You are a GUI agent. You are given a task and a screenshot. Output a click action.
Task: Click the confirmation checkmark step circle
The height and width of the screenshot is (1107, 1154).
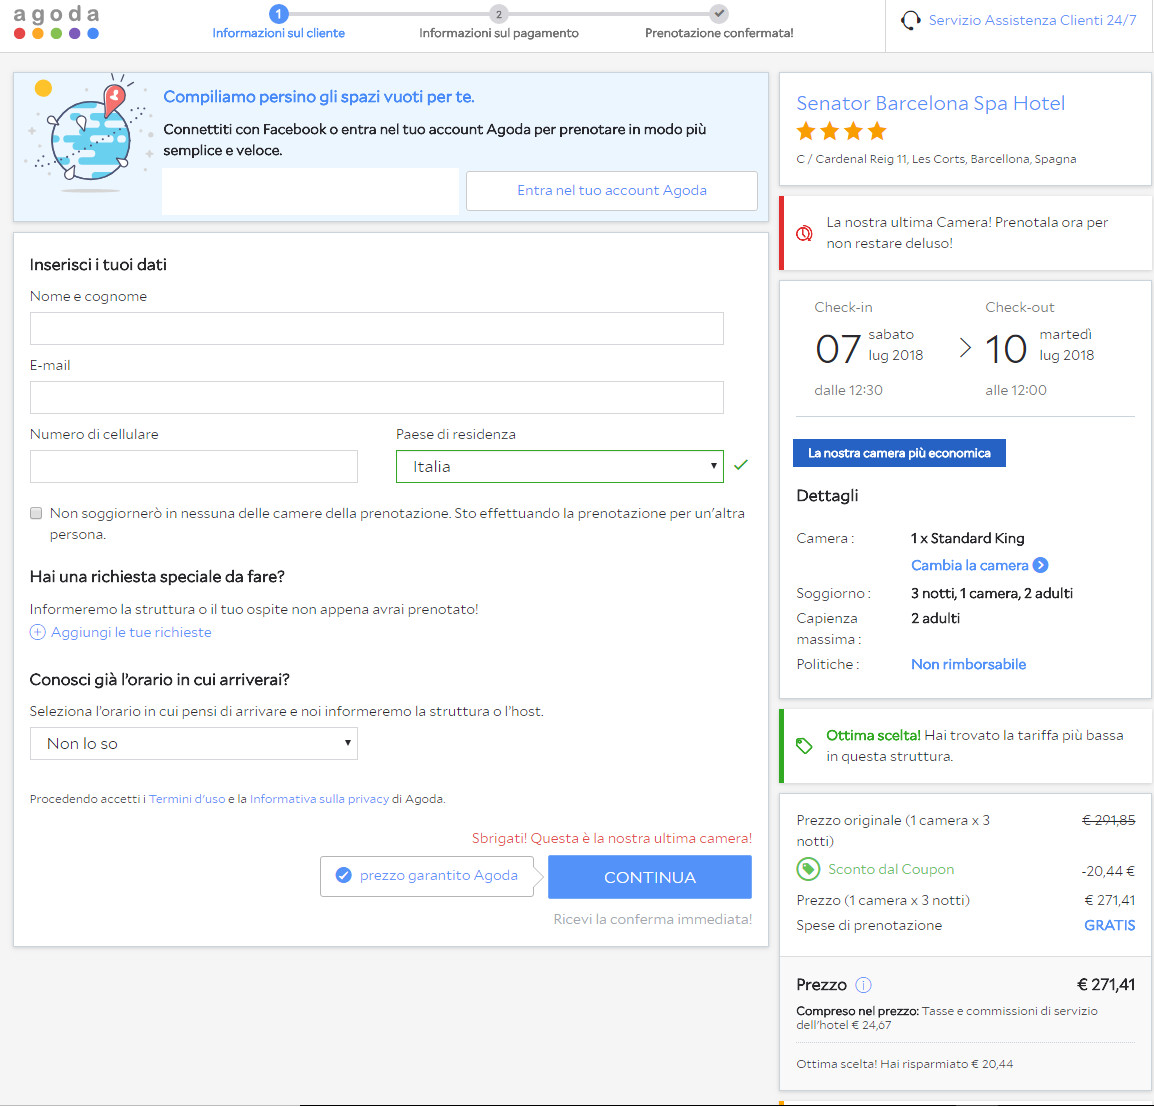coord(719,13)
